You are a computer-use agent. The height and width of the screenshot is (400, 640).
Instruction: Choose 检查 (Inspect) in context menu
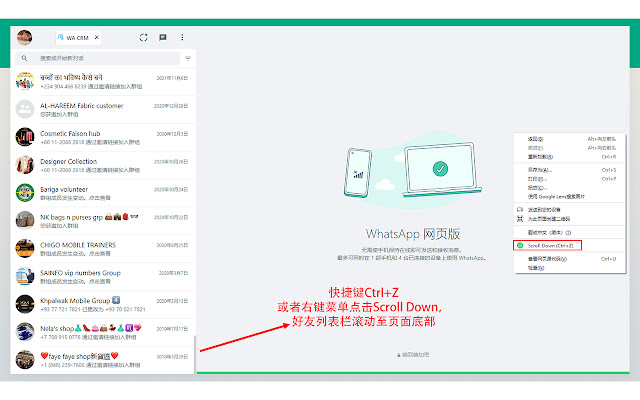pos(570,268)
